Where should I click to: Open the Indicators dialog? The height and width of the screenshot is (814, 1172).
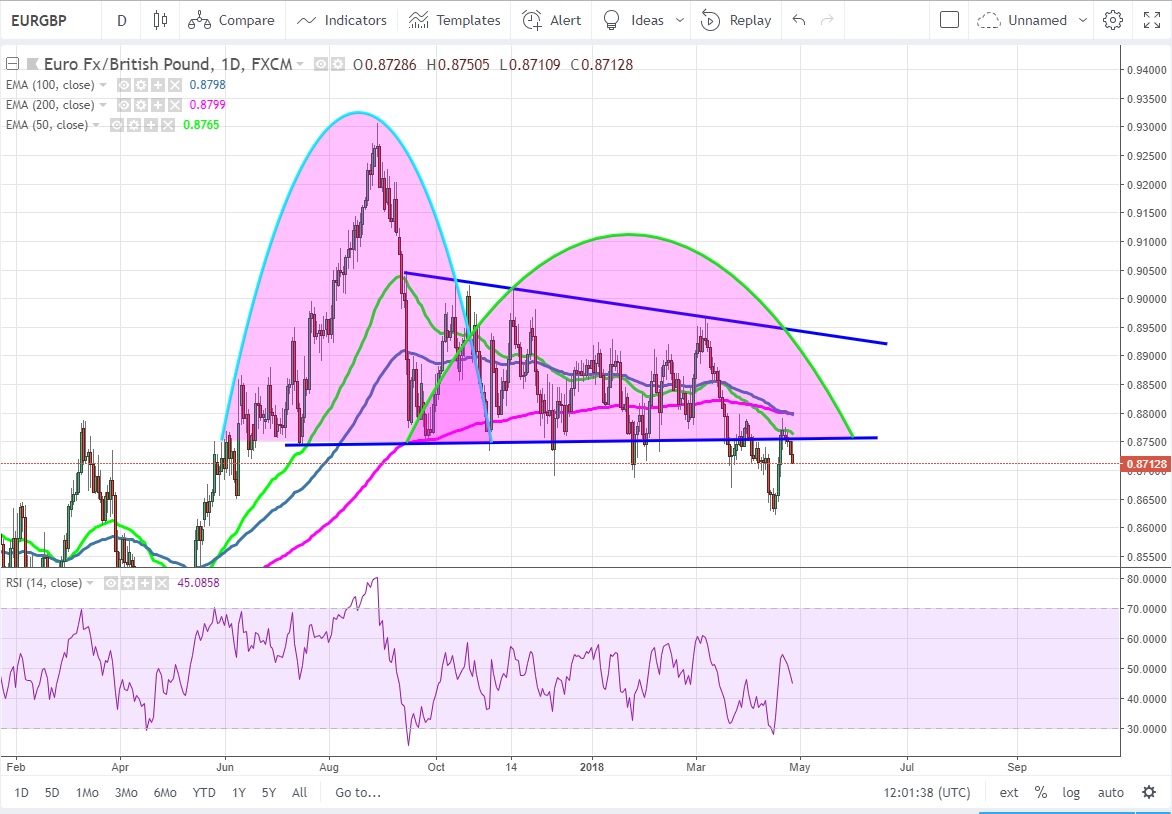(x=342, y=20)
